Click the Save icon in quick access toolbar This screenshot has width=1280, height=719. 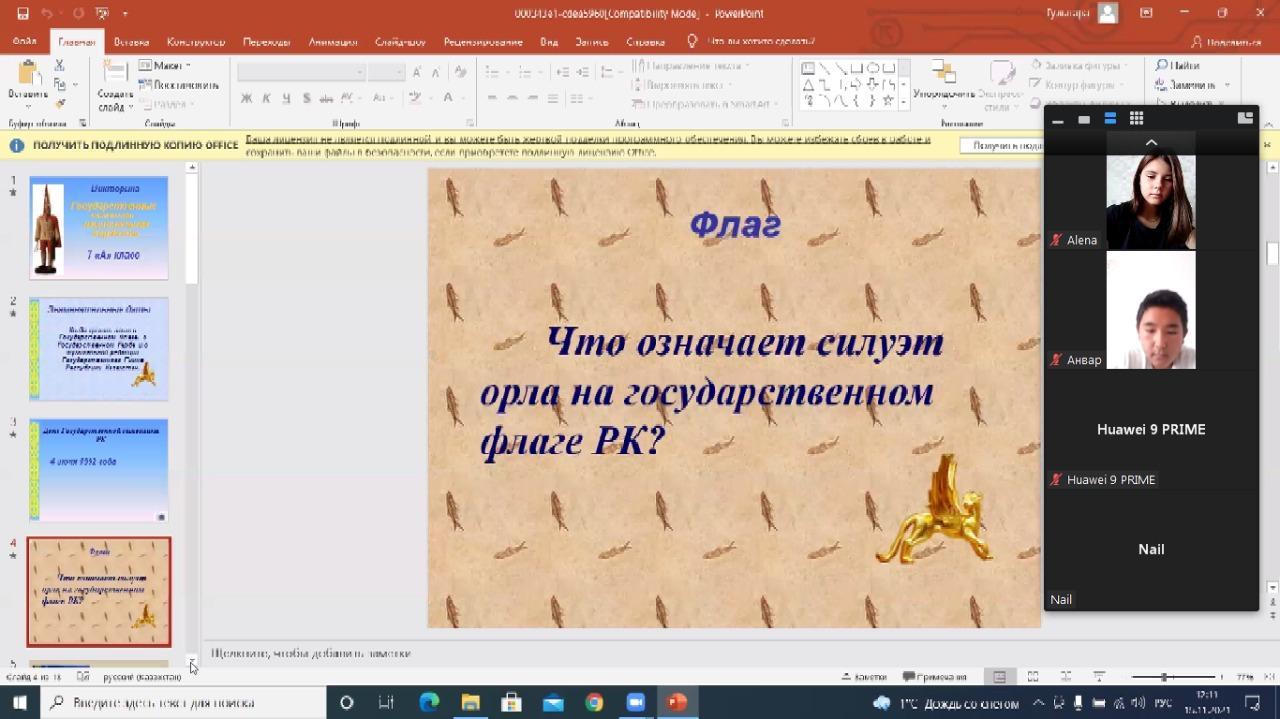click(x=22, y=13)
